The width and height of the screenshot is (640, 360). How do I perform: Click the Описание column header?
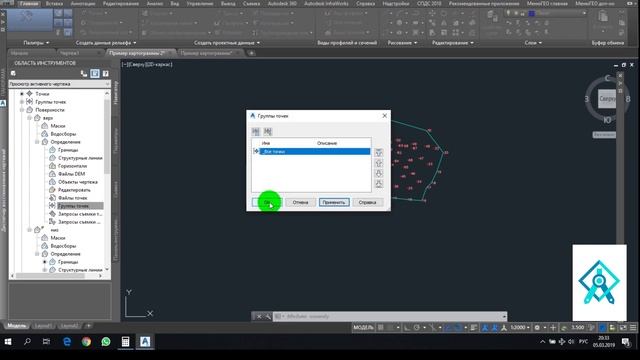click(x=327, y=143)
